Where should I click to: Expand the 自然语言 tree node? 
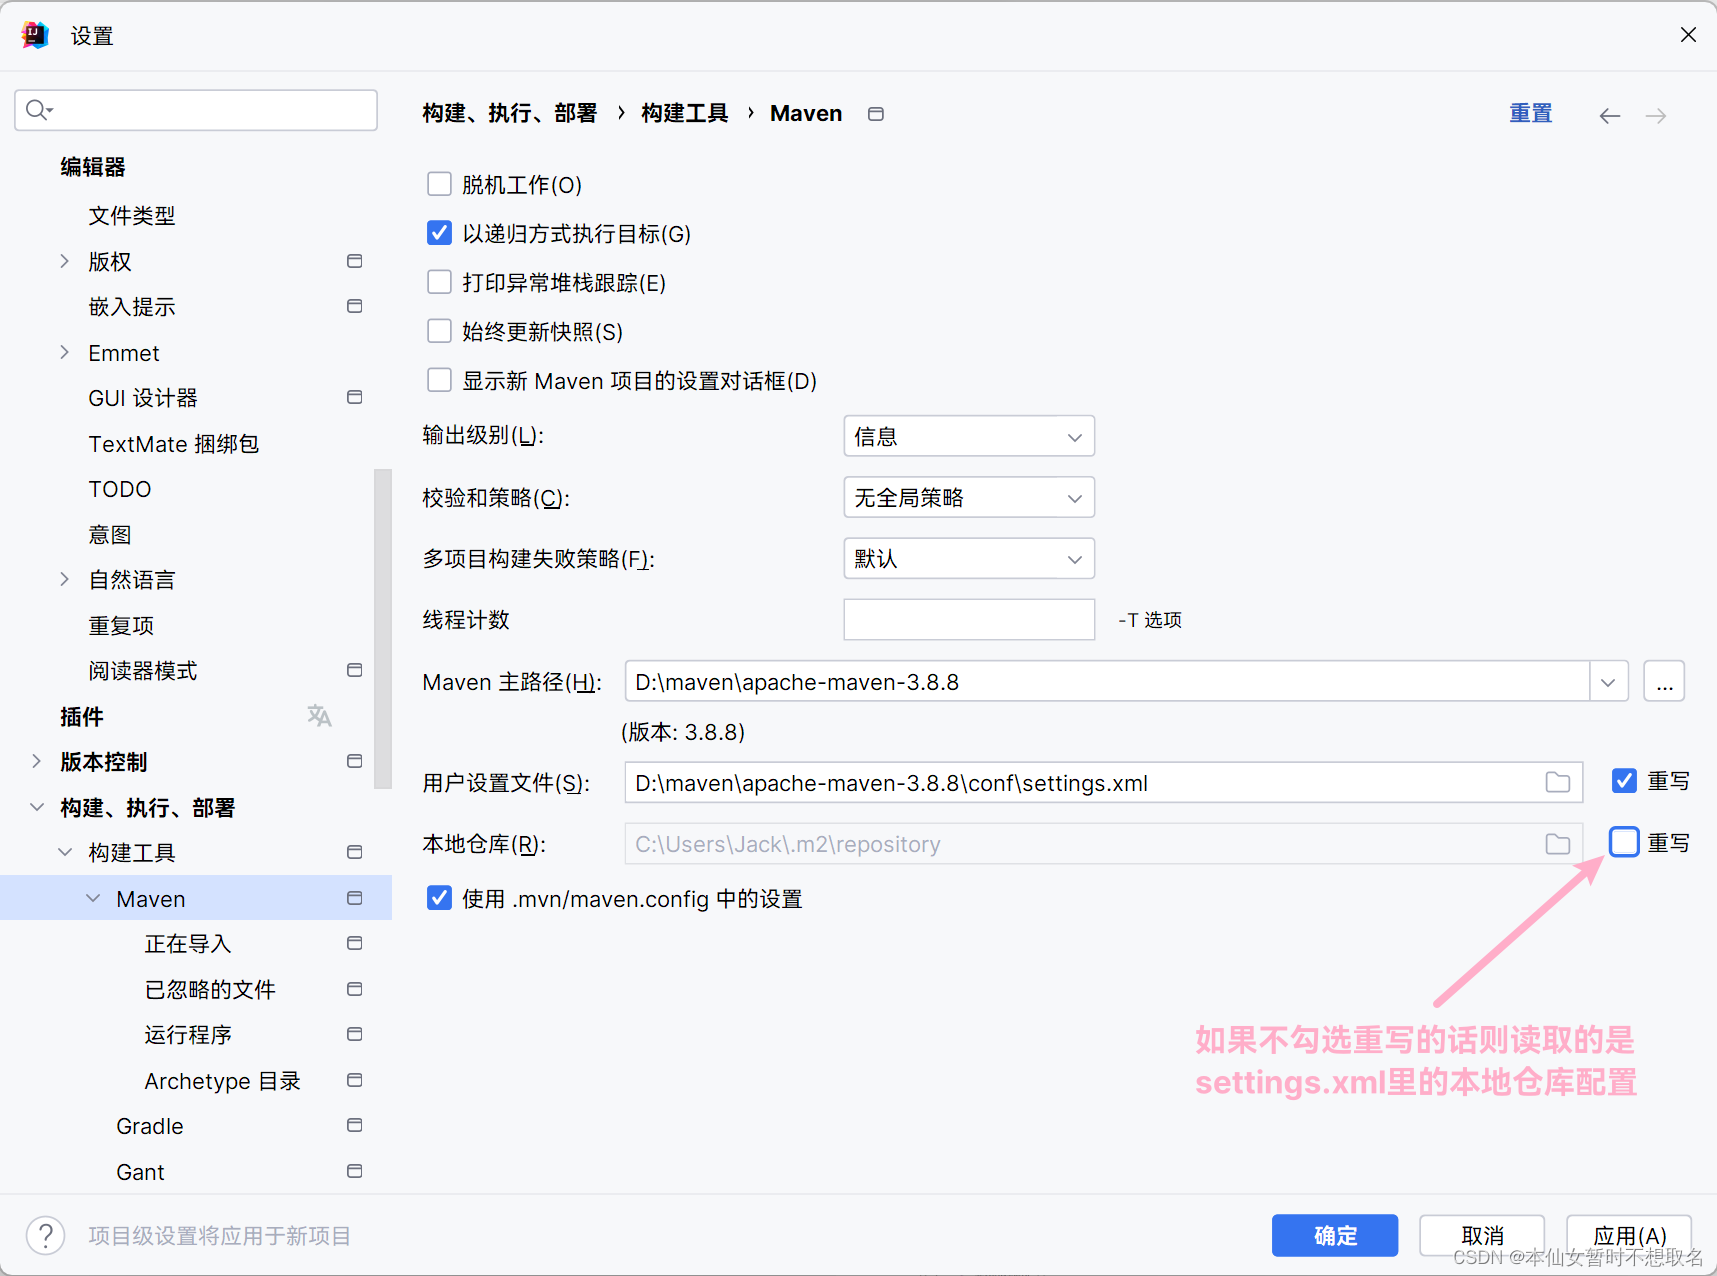coord(65,579)
